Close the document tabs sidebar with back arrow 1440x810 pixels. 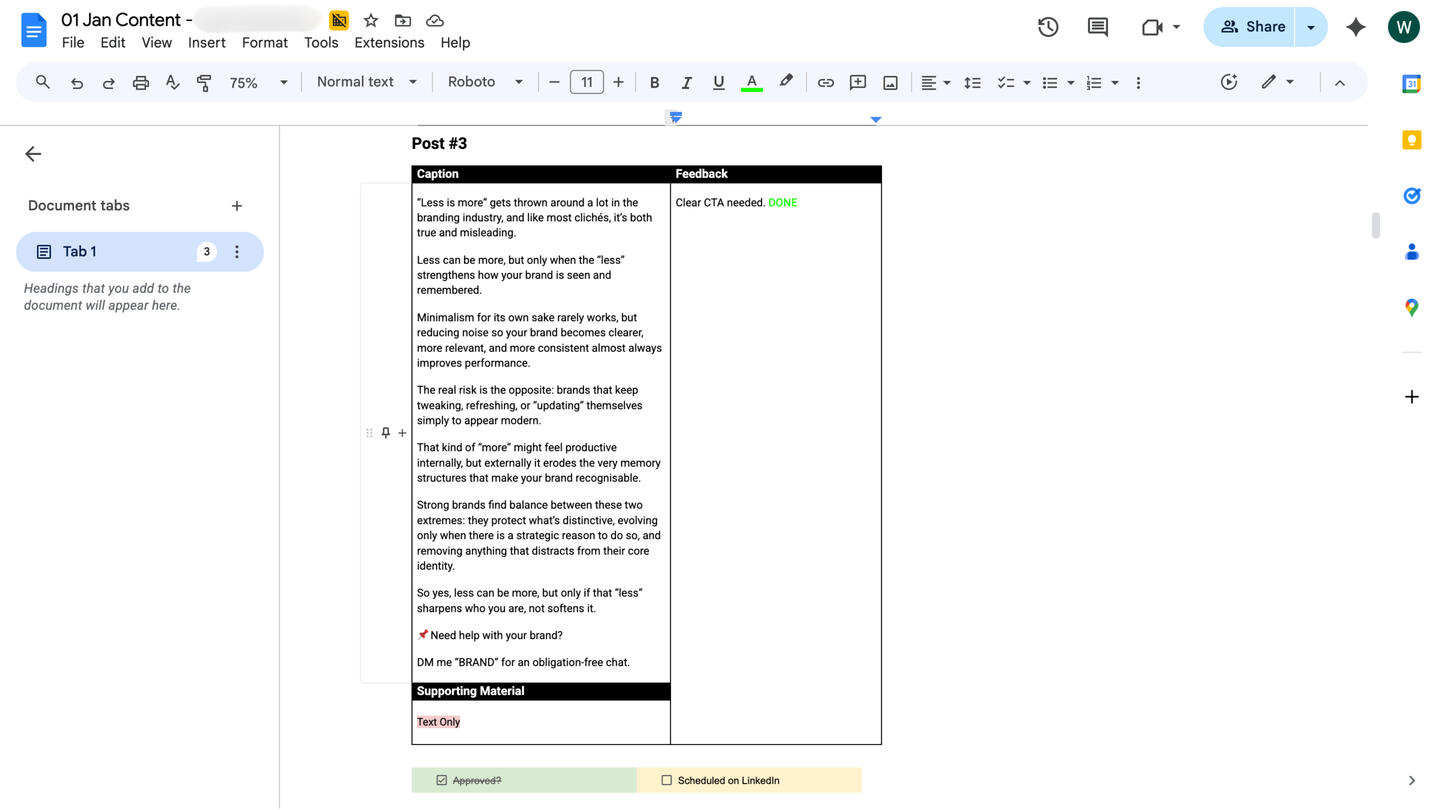[33, 154]
